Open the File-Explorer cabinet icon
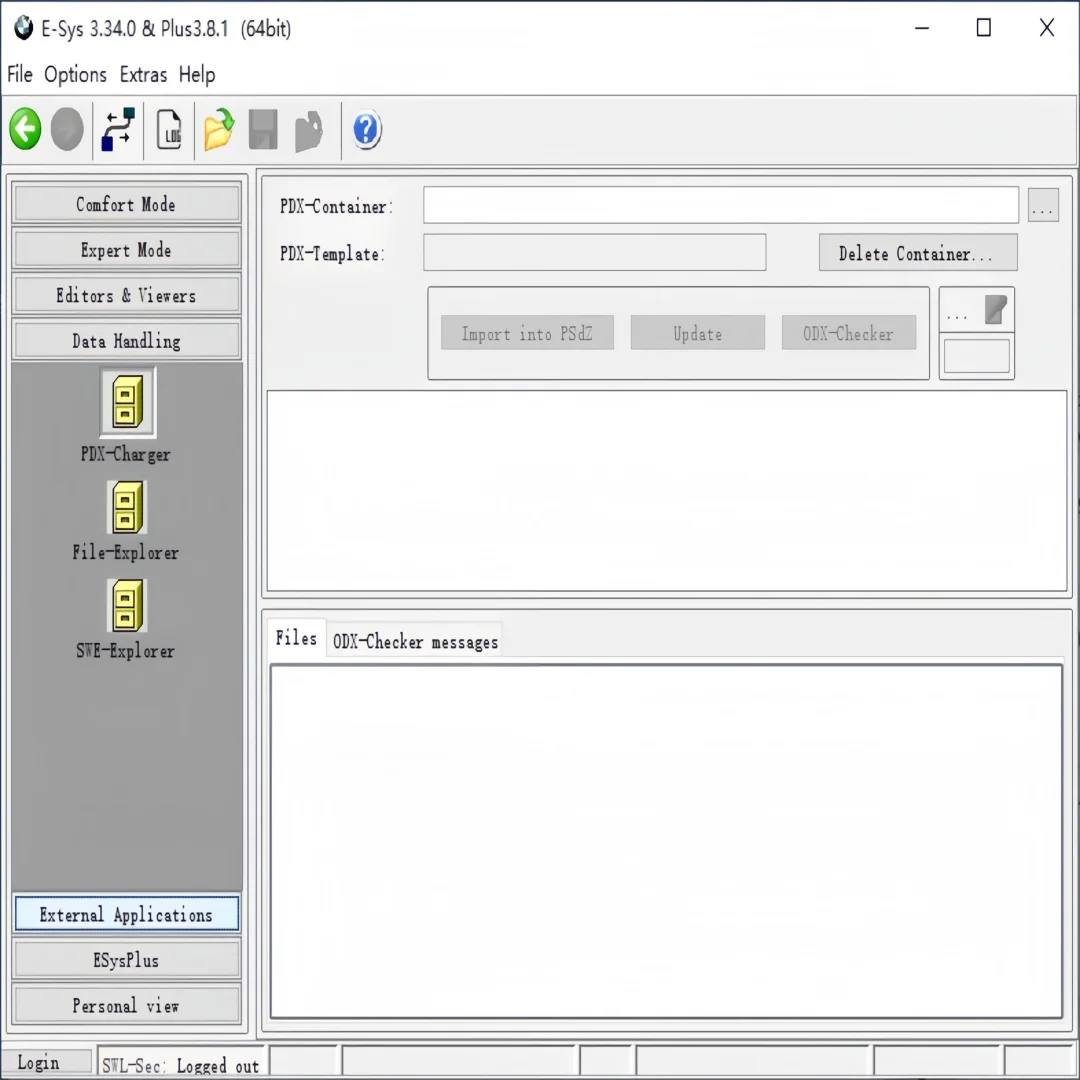Screen dimensions: 1080x1080 127,507
